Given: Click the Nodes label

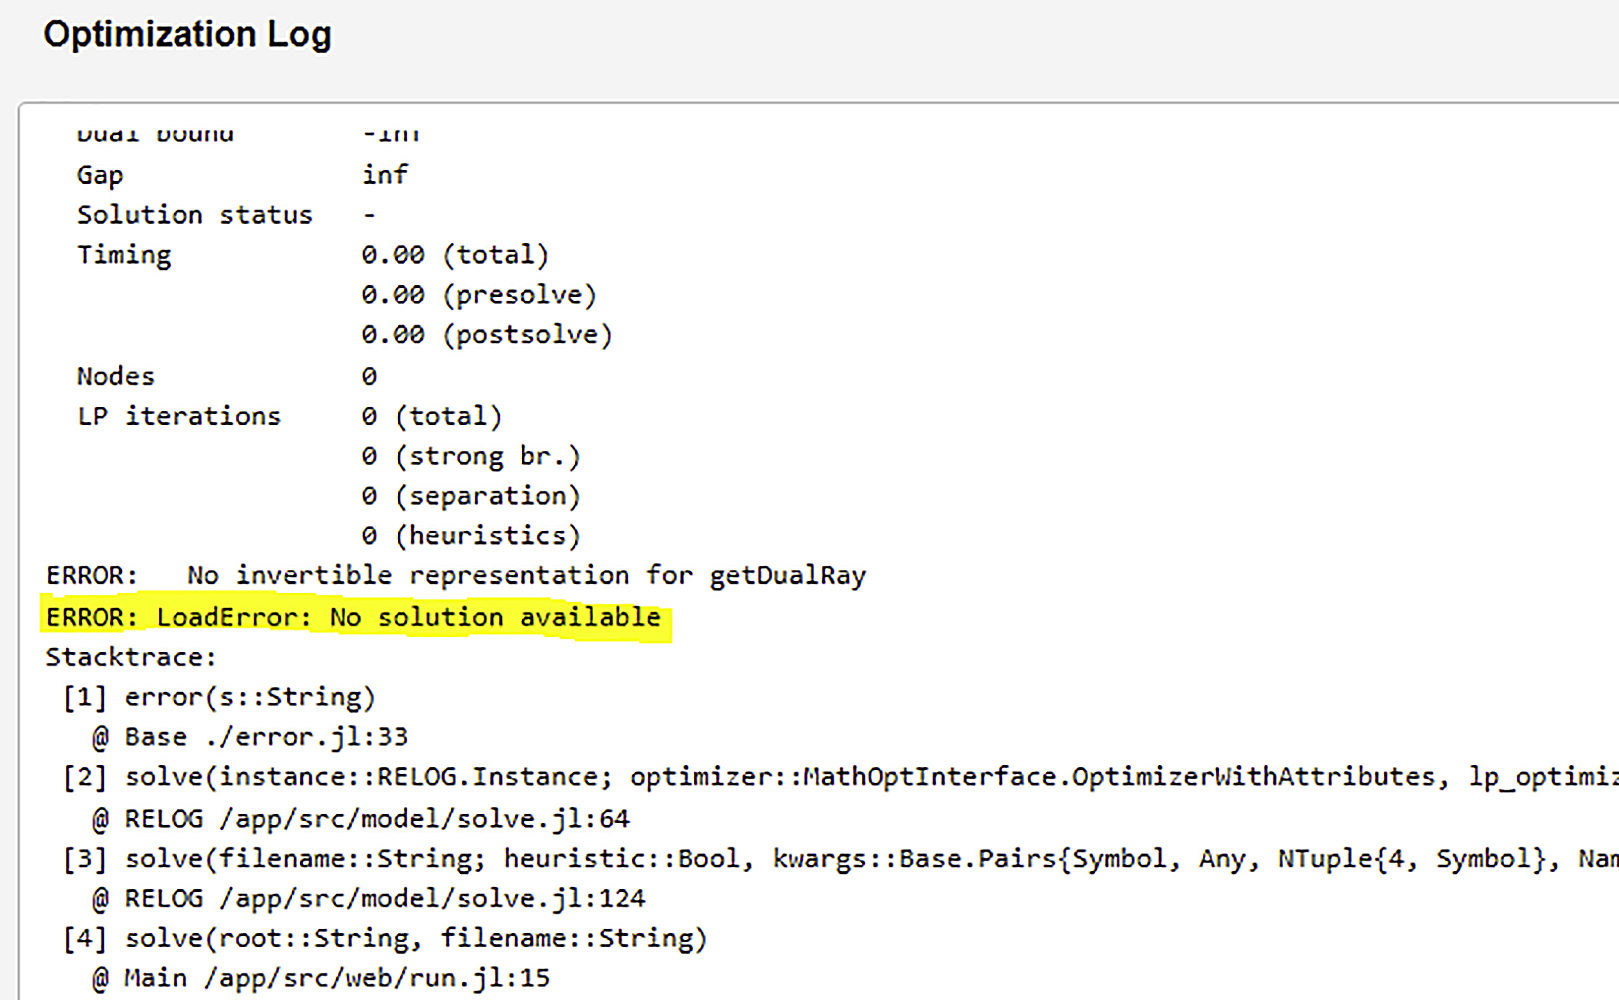Looking at the screenshot, I should 116,376.
